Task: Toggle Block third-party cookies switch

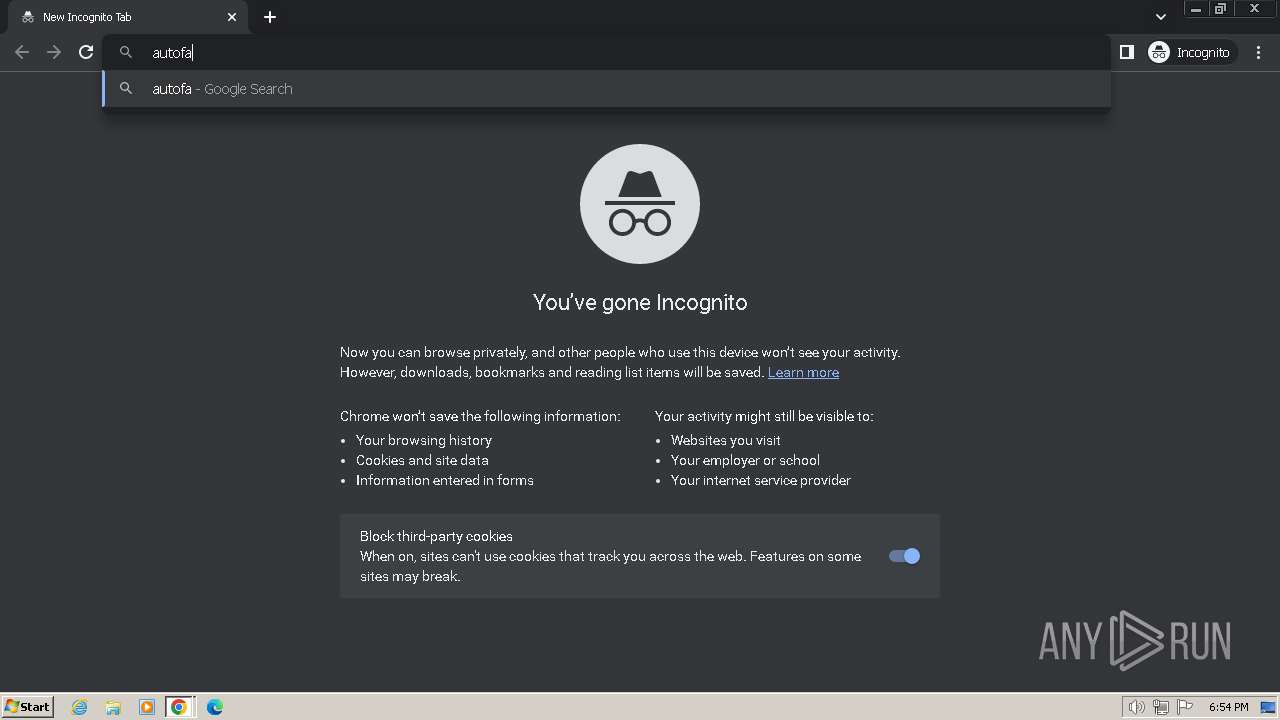Action: point(904,556)
